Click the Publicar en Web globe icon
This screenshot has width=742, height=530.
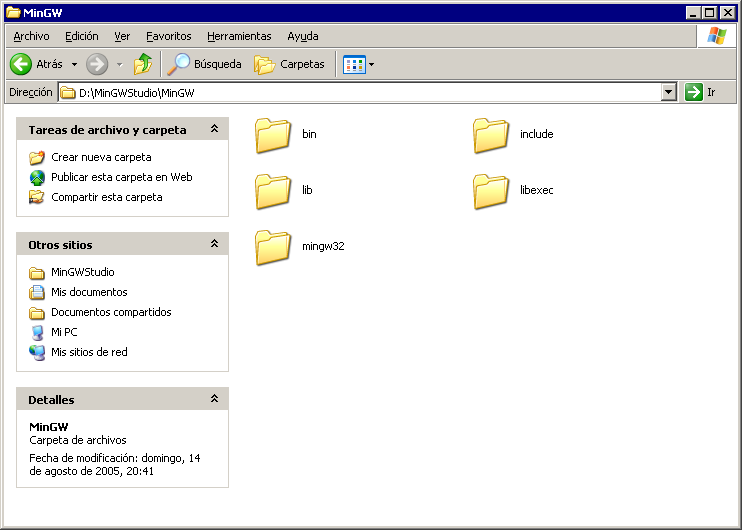[37, 177]
